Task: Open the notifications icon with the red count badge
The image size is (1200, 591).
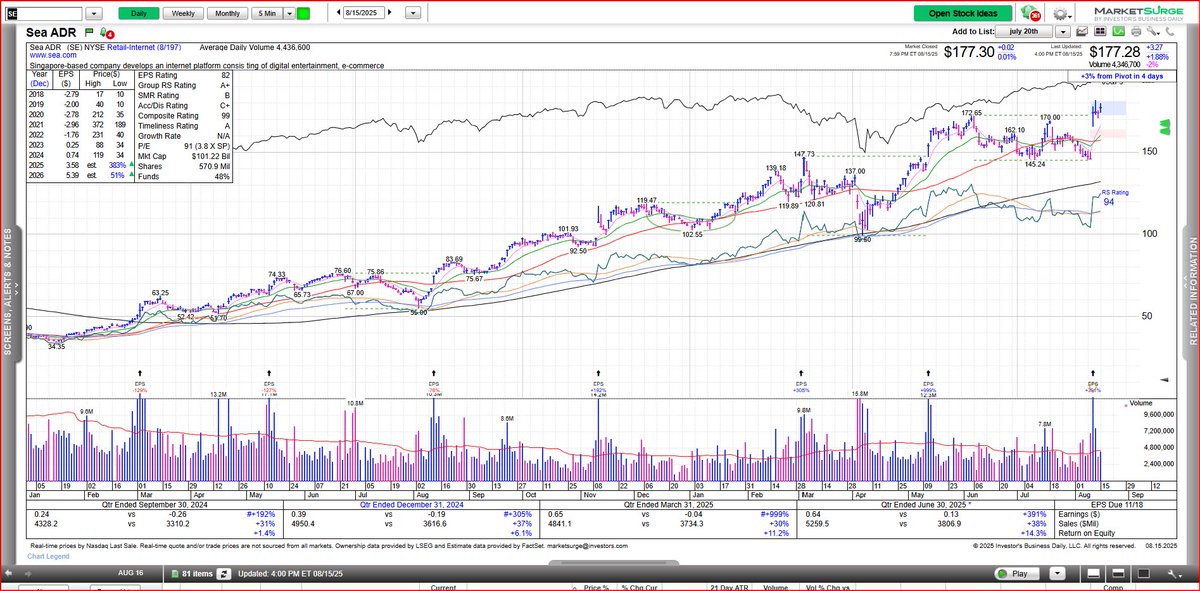Action: point(1031,14)
